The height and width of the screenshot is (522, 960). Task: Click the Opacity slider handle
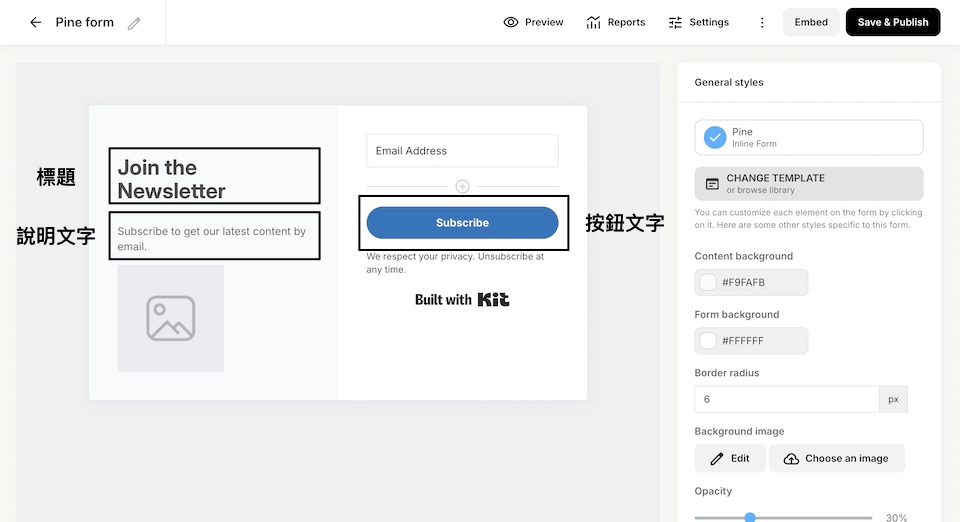point(750,517)
